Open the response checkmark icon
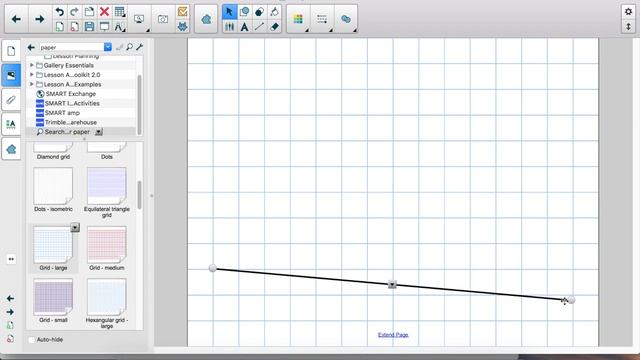The width and height of the screenshot is (640, 360). tap(182, 11)
